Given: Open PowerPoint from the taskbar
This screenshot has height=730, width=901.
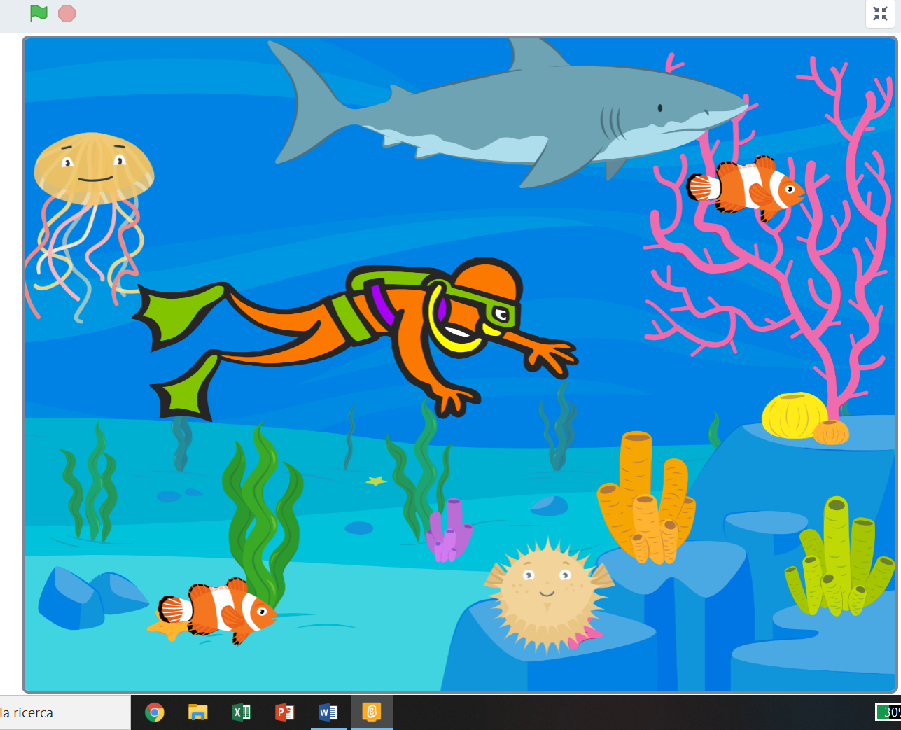Looking at the screenshot, I should point(285,712).
